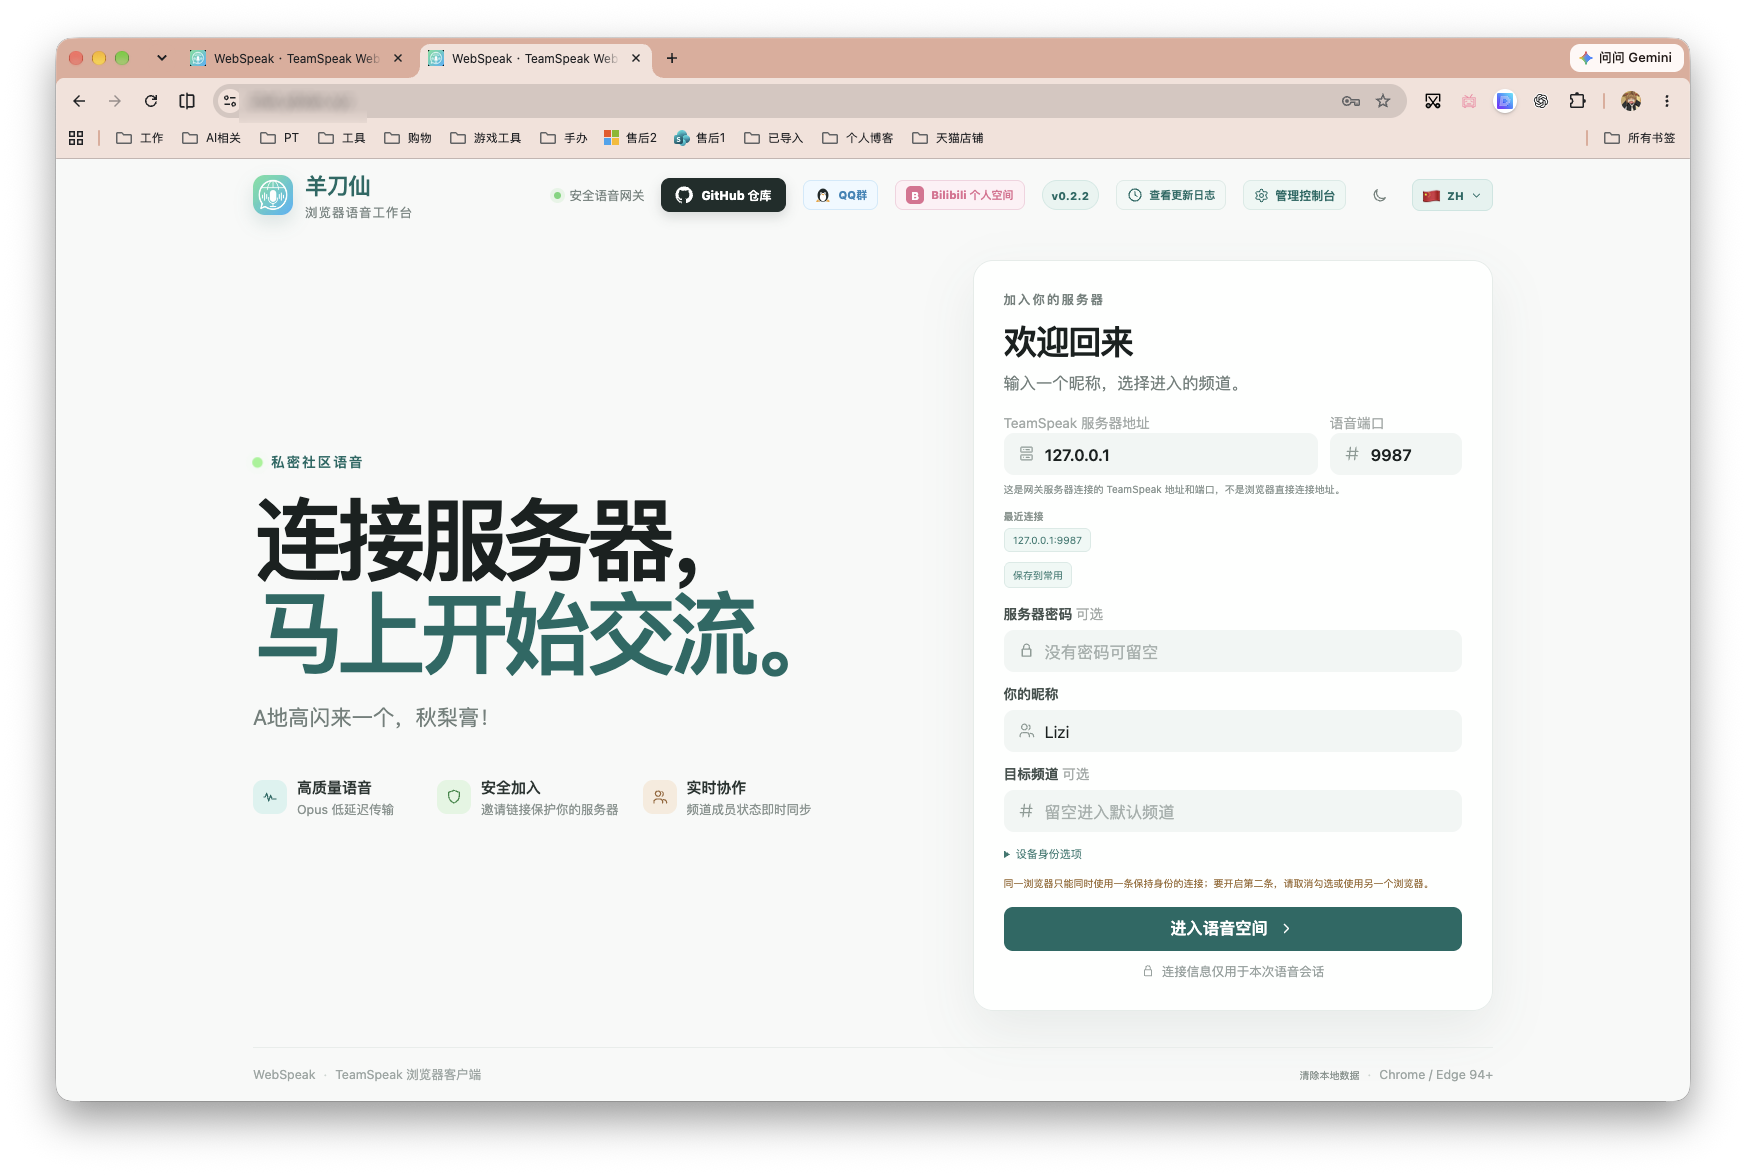The height and width of the screenshot is (1175, 1746).
Task: Click 清除本地数据 in the footer
Action: point(1329,1075)
